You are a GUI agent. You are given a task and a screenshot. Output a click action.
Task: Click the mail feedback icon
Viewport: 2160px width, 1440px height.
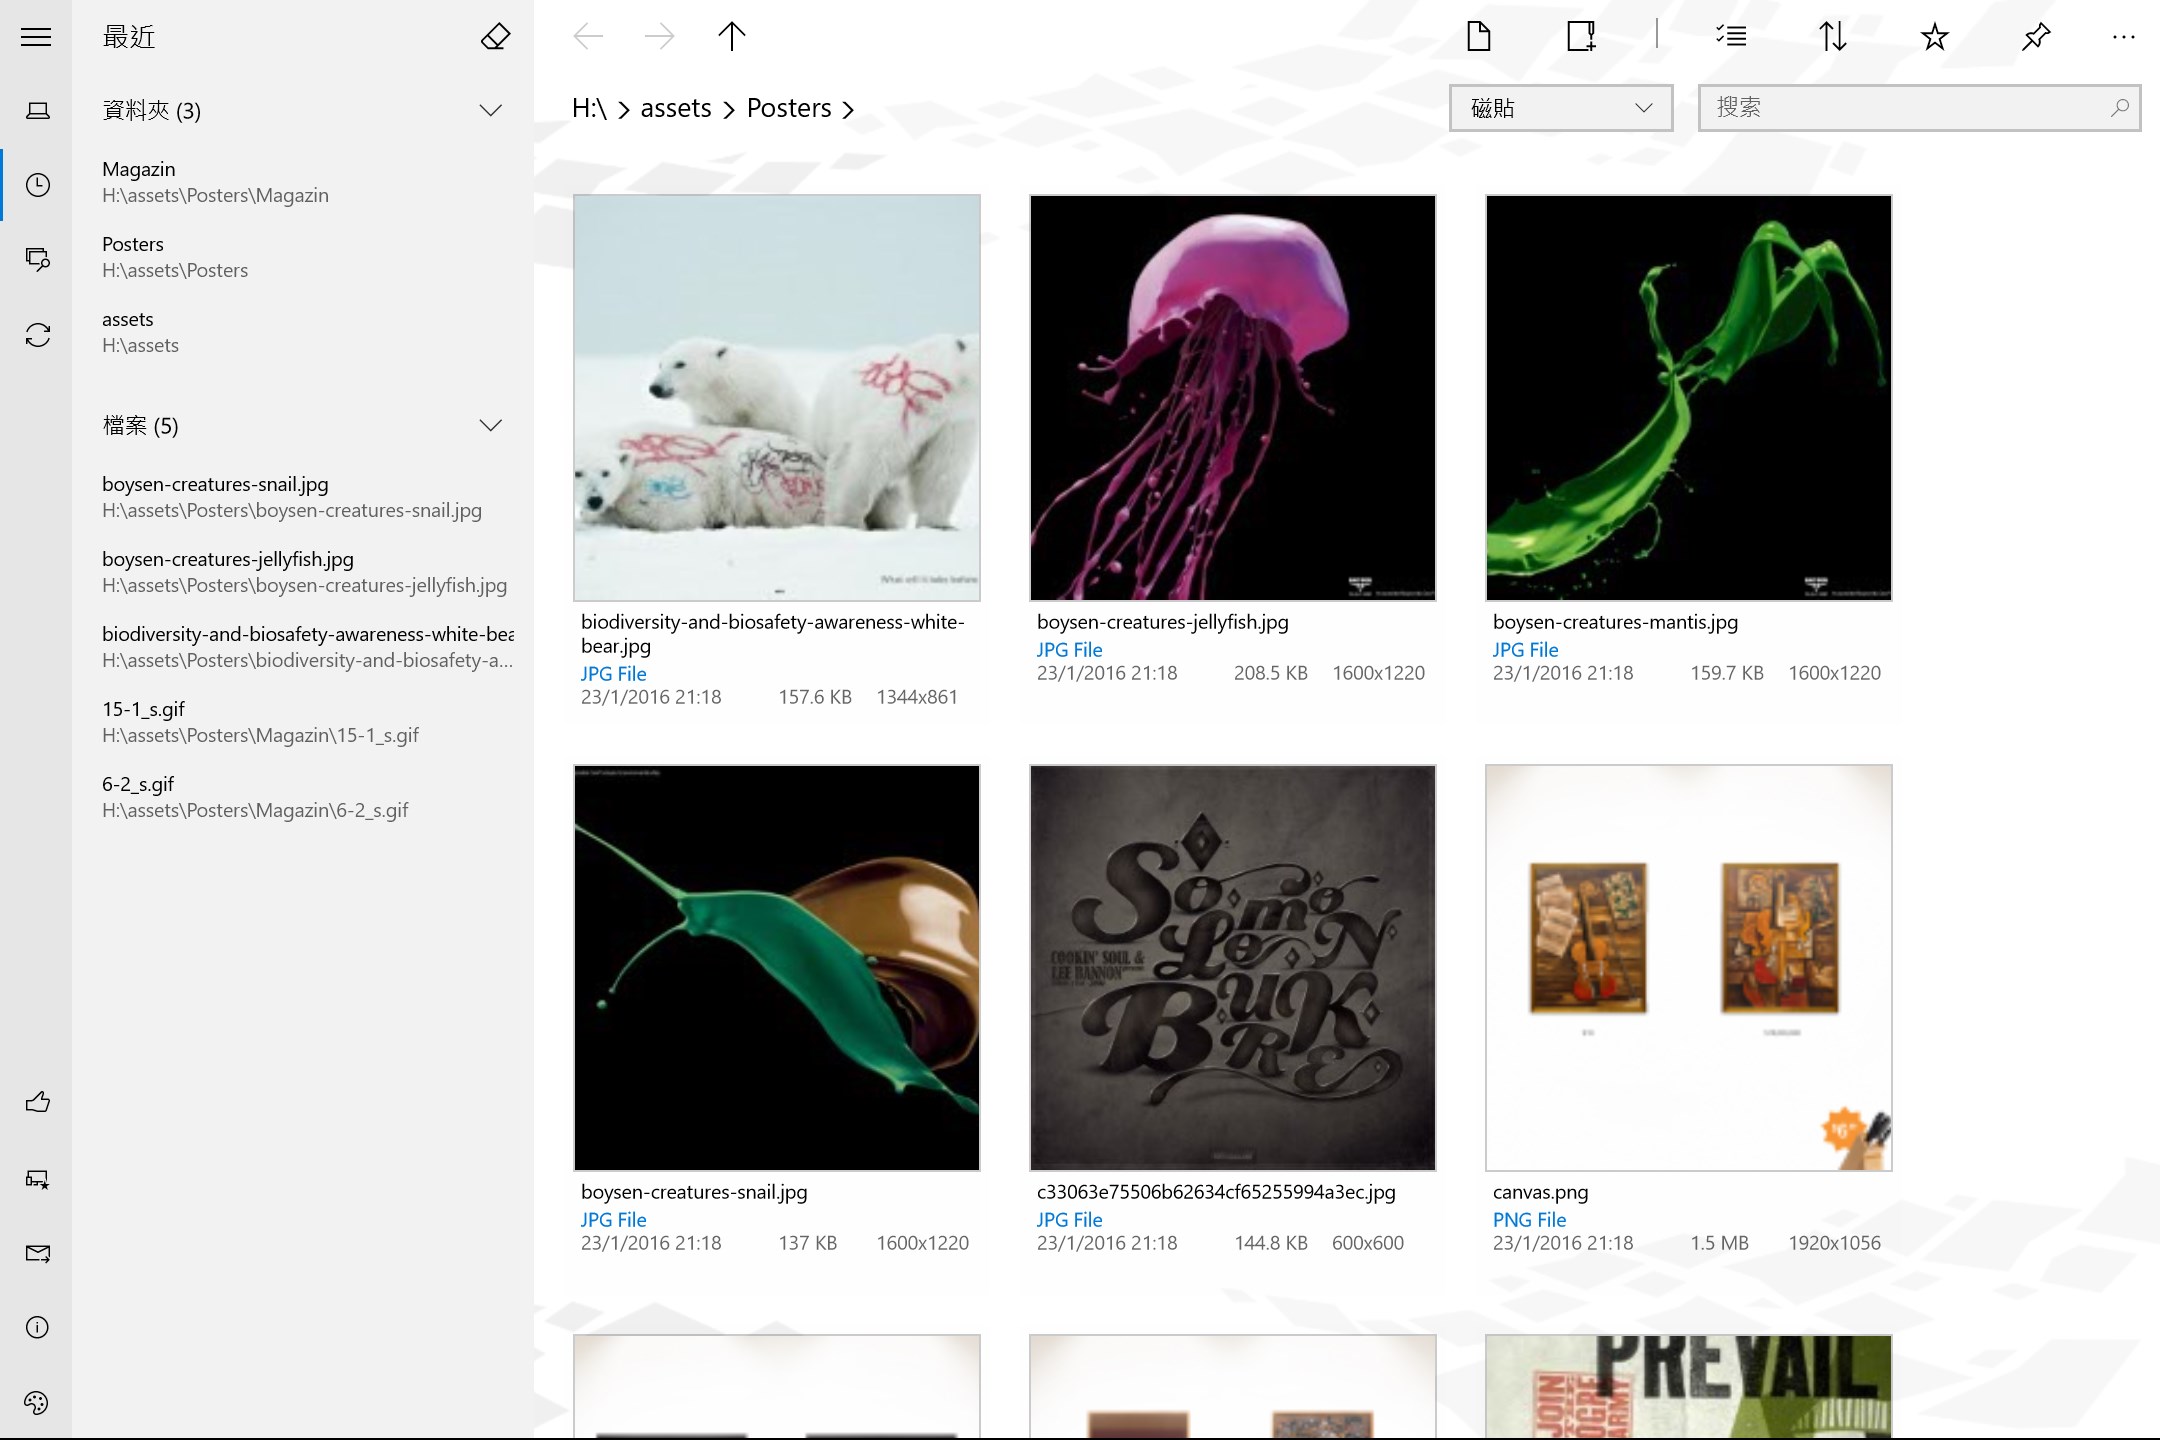click(37, 1253)
